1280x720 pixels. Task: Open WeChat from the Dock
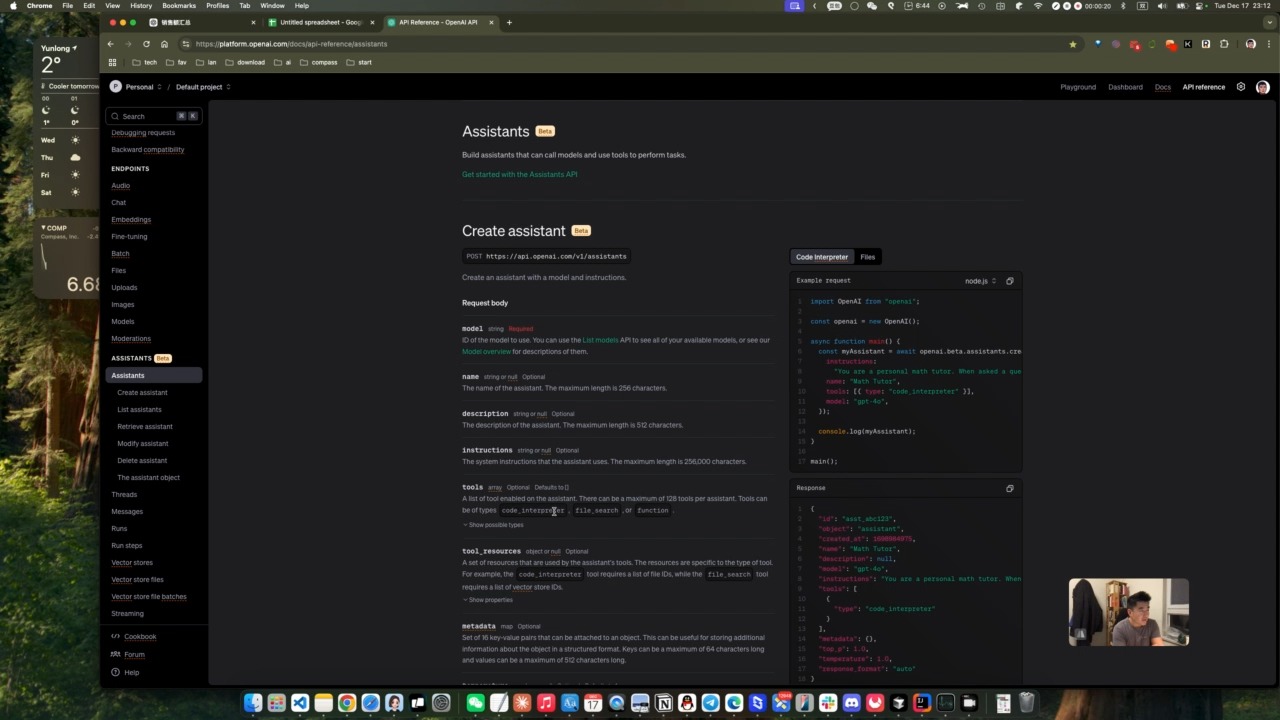click(x=475, y=703)
